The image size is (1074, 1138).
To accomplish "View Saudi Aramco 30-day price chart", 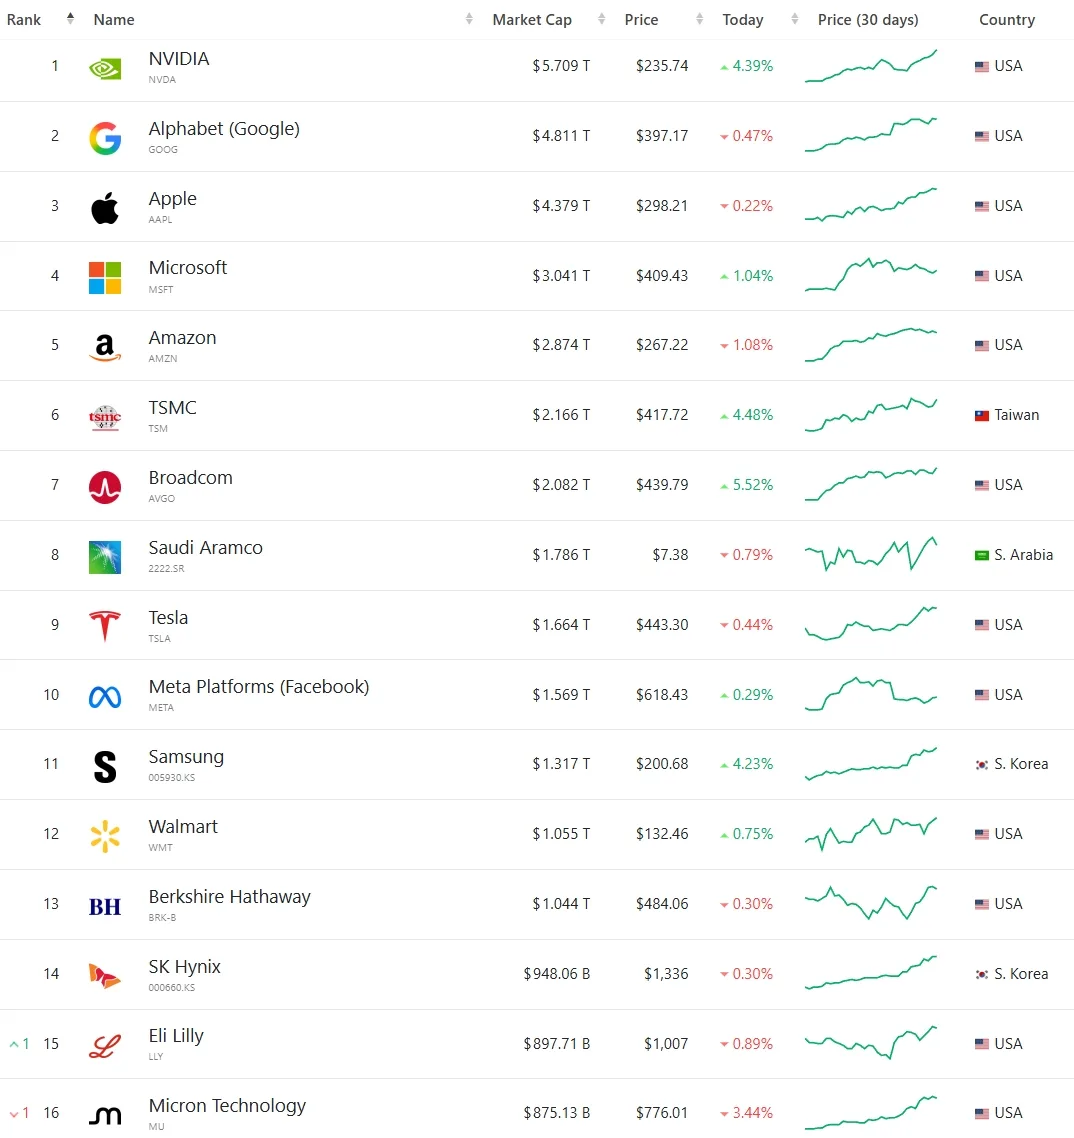I will click(x=871, y=554).
